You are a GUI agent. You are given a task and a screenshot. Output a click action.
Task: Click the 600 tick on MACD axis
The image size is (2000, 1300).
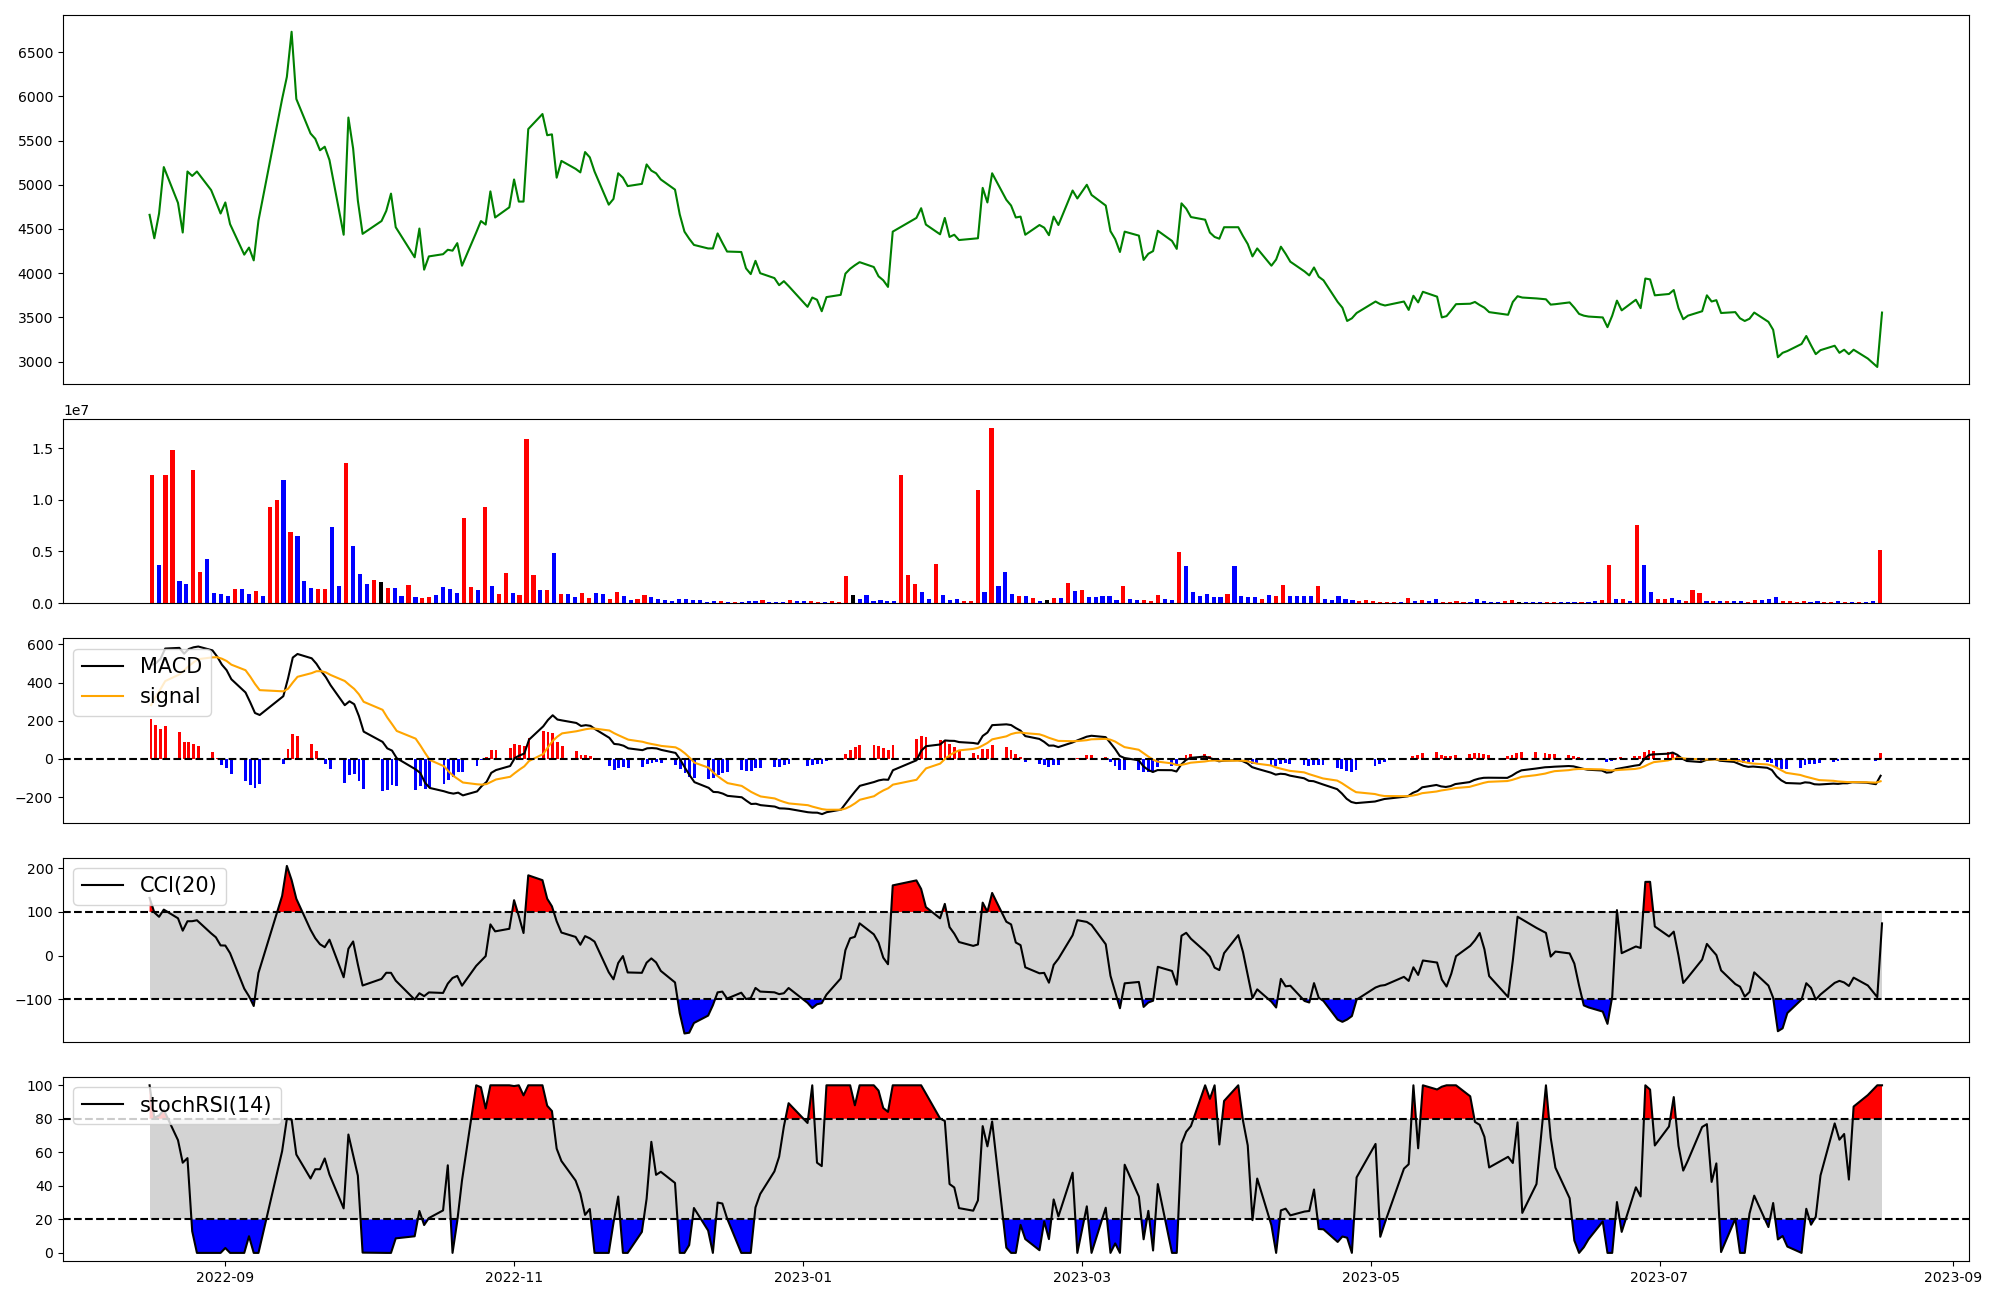tap(40, 645)
